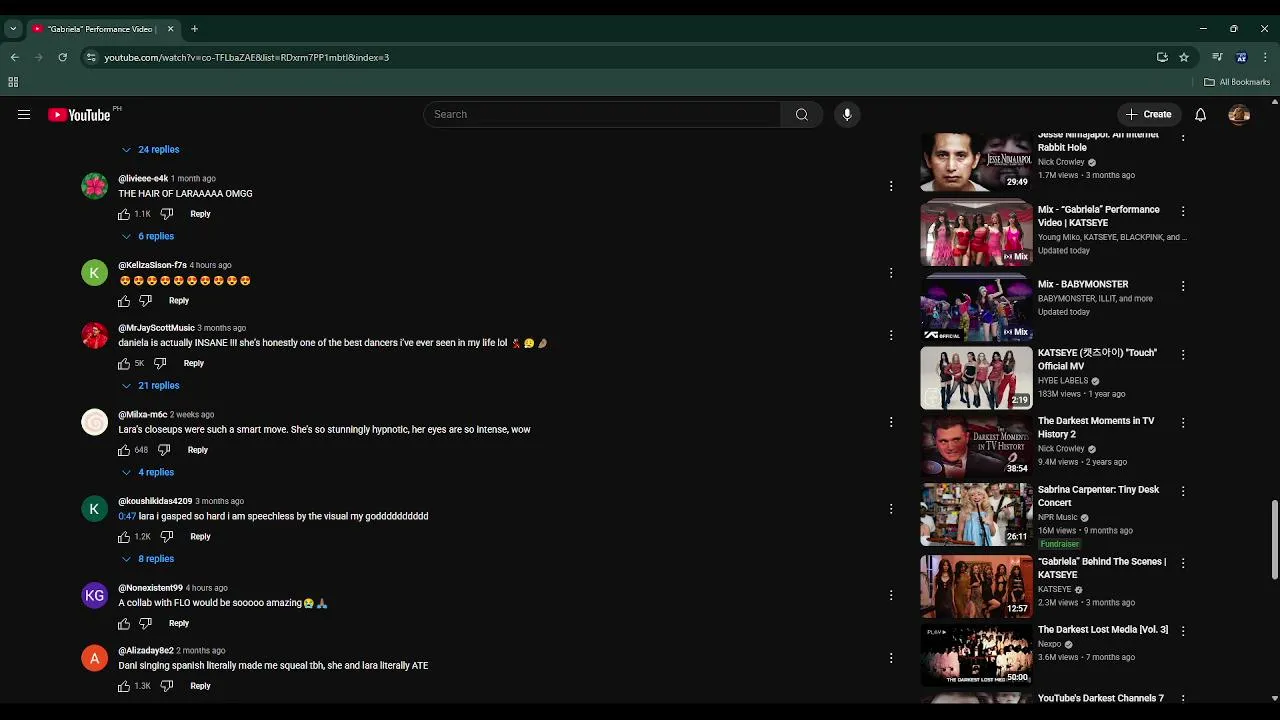
Task: Open the apps grid in bookmarks bar
Action: [13, 82]
